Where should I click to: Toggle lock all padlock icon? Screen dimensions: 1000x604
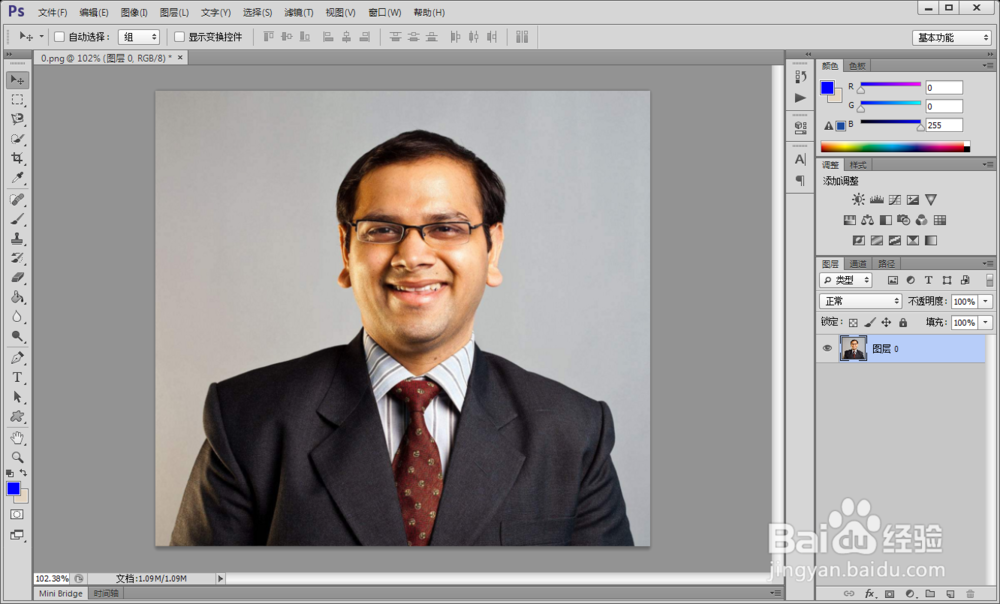(x=902, y=323)
